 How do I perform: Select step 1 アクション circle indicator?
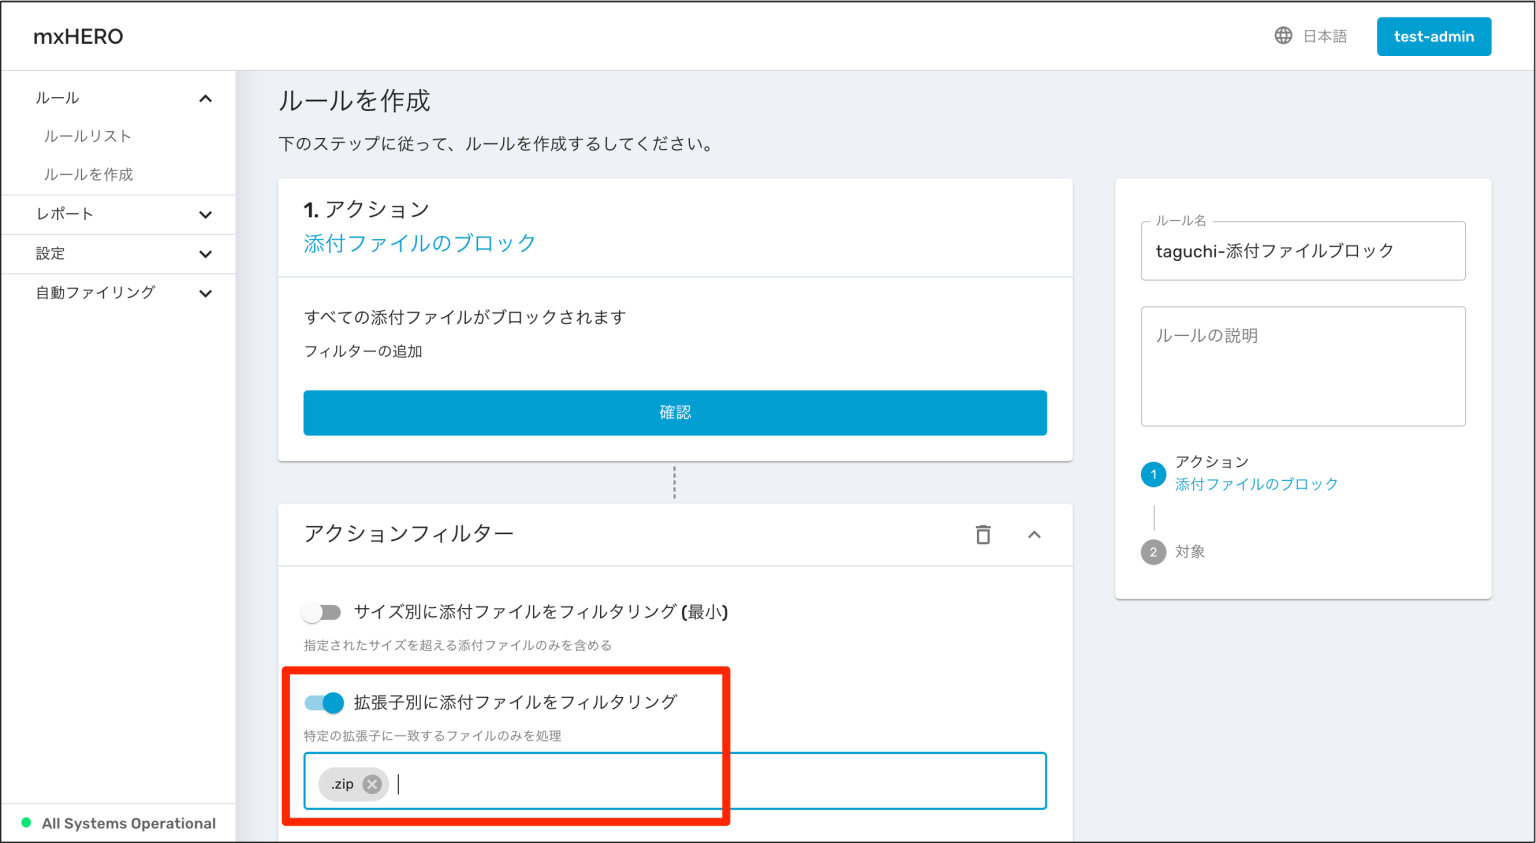coord(1154,475)
